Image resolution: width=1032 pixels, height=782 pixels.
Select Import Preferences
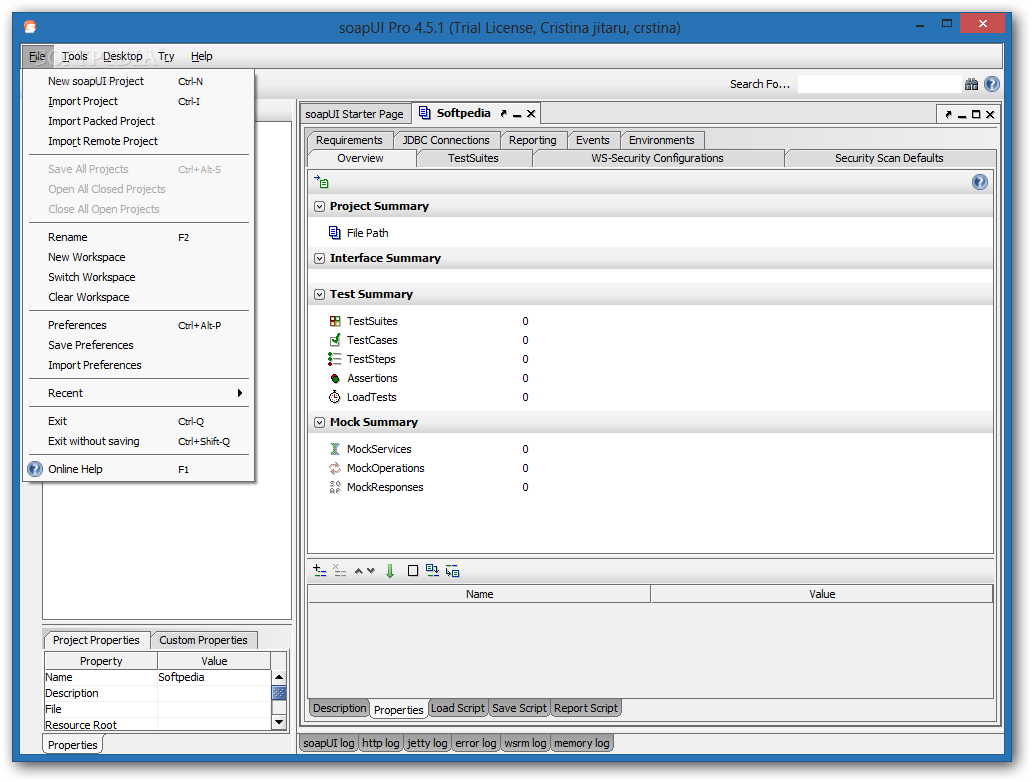tap(139, 365)
